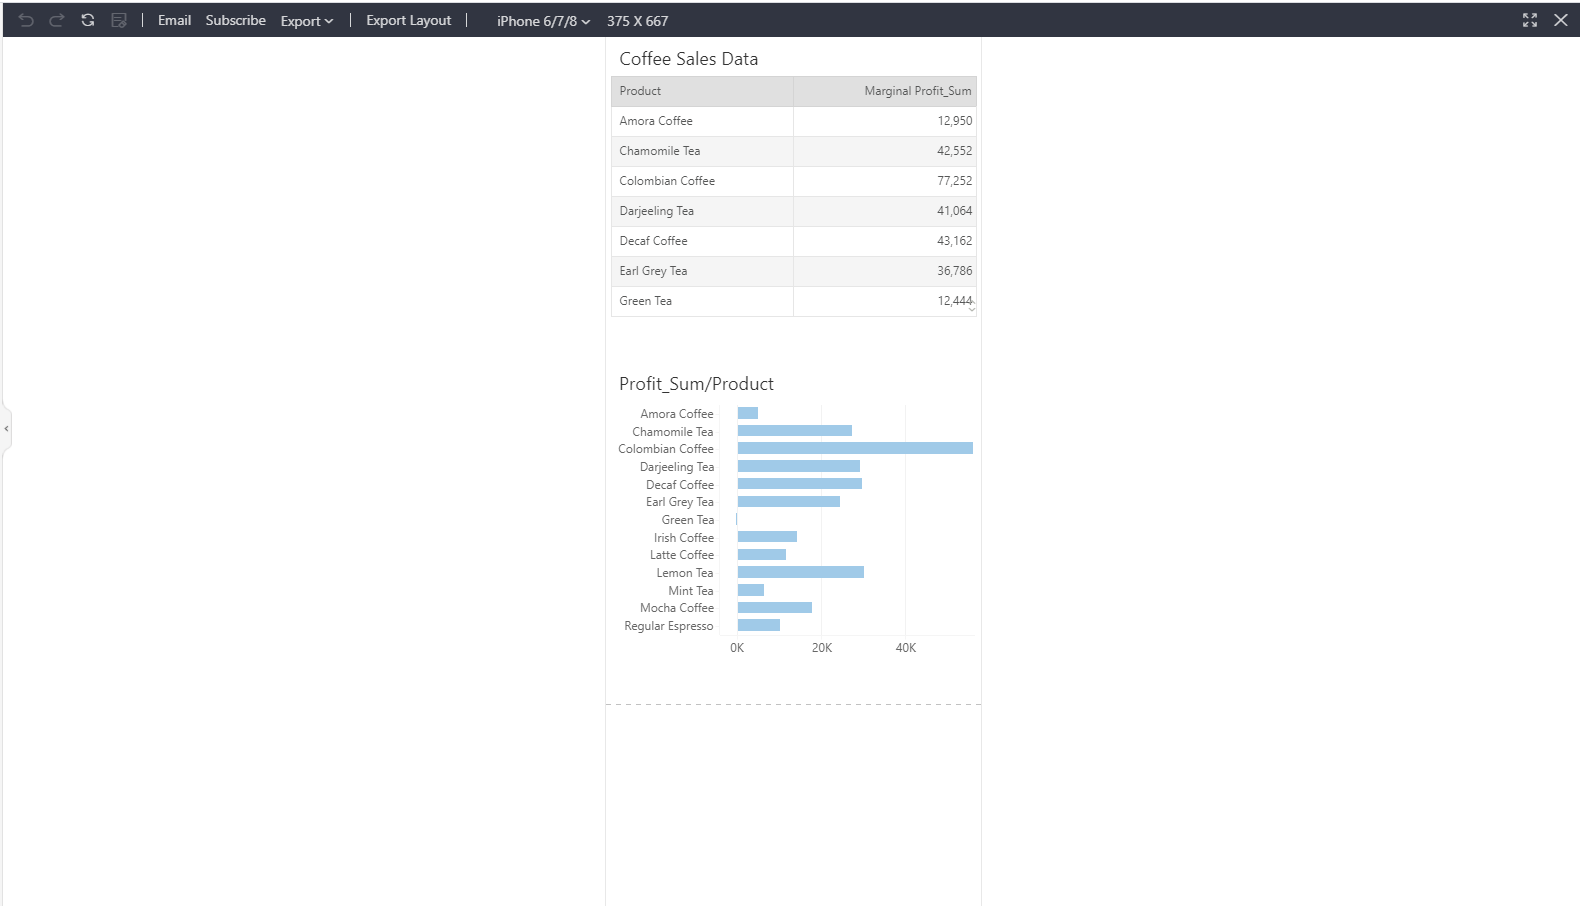Click the Email button
Screen dimensions: 1580x906
pos(174,20)
